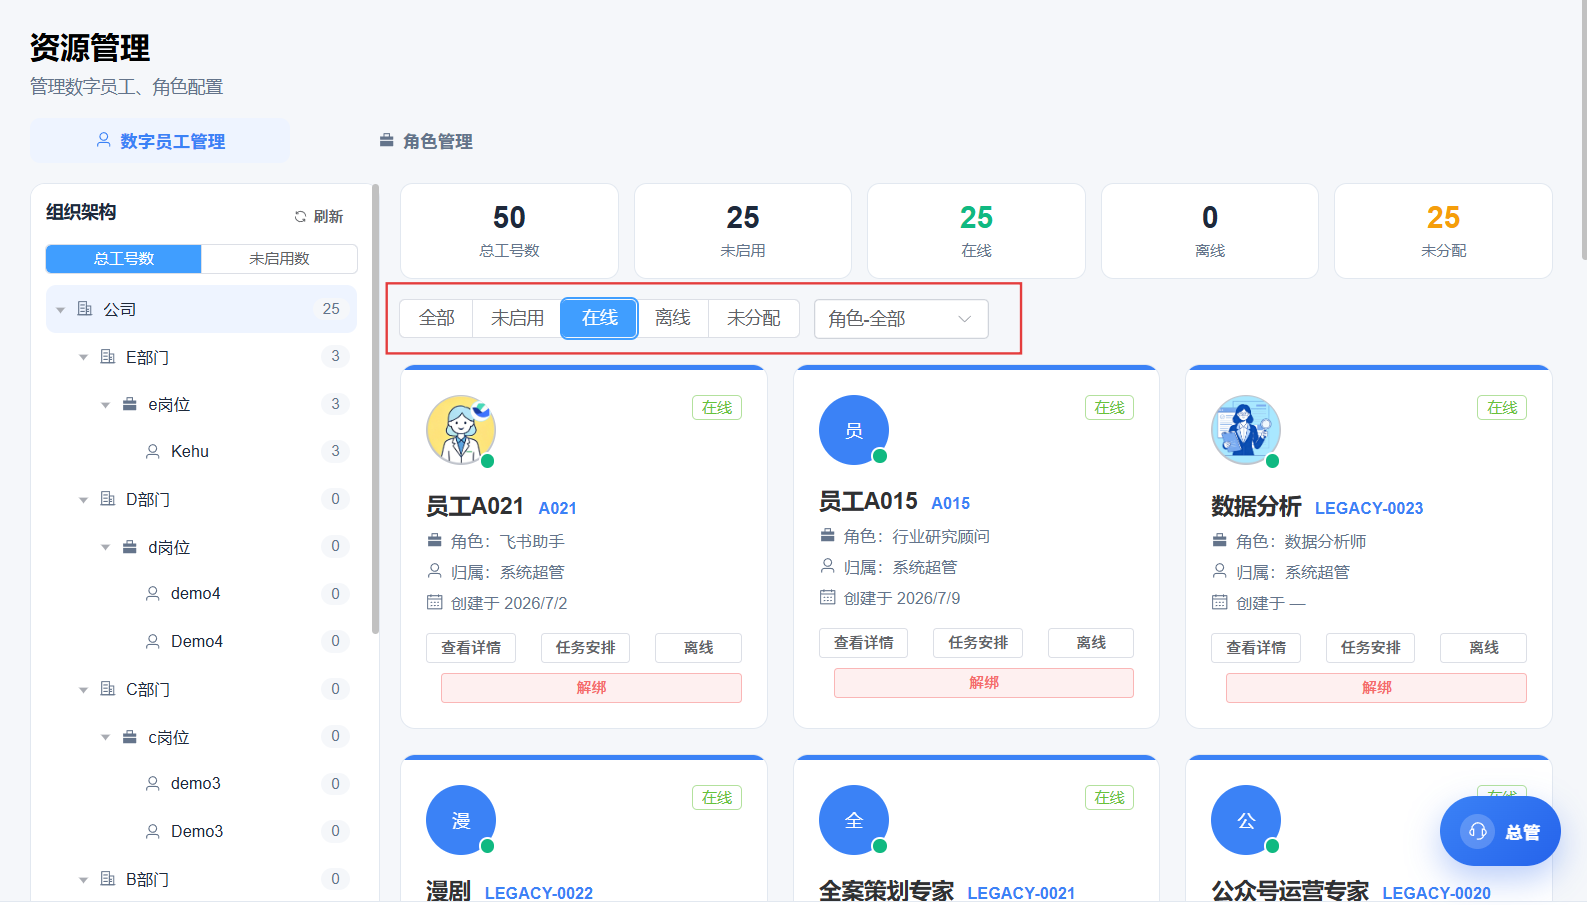
Task: Click the 数据分析 avatar image
Action: coord(1246,430)
